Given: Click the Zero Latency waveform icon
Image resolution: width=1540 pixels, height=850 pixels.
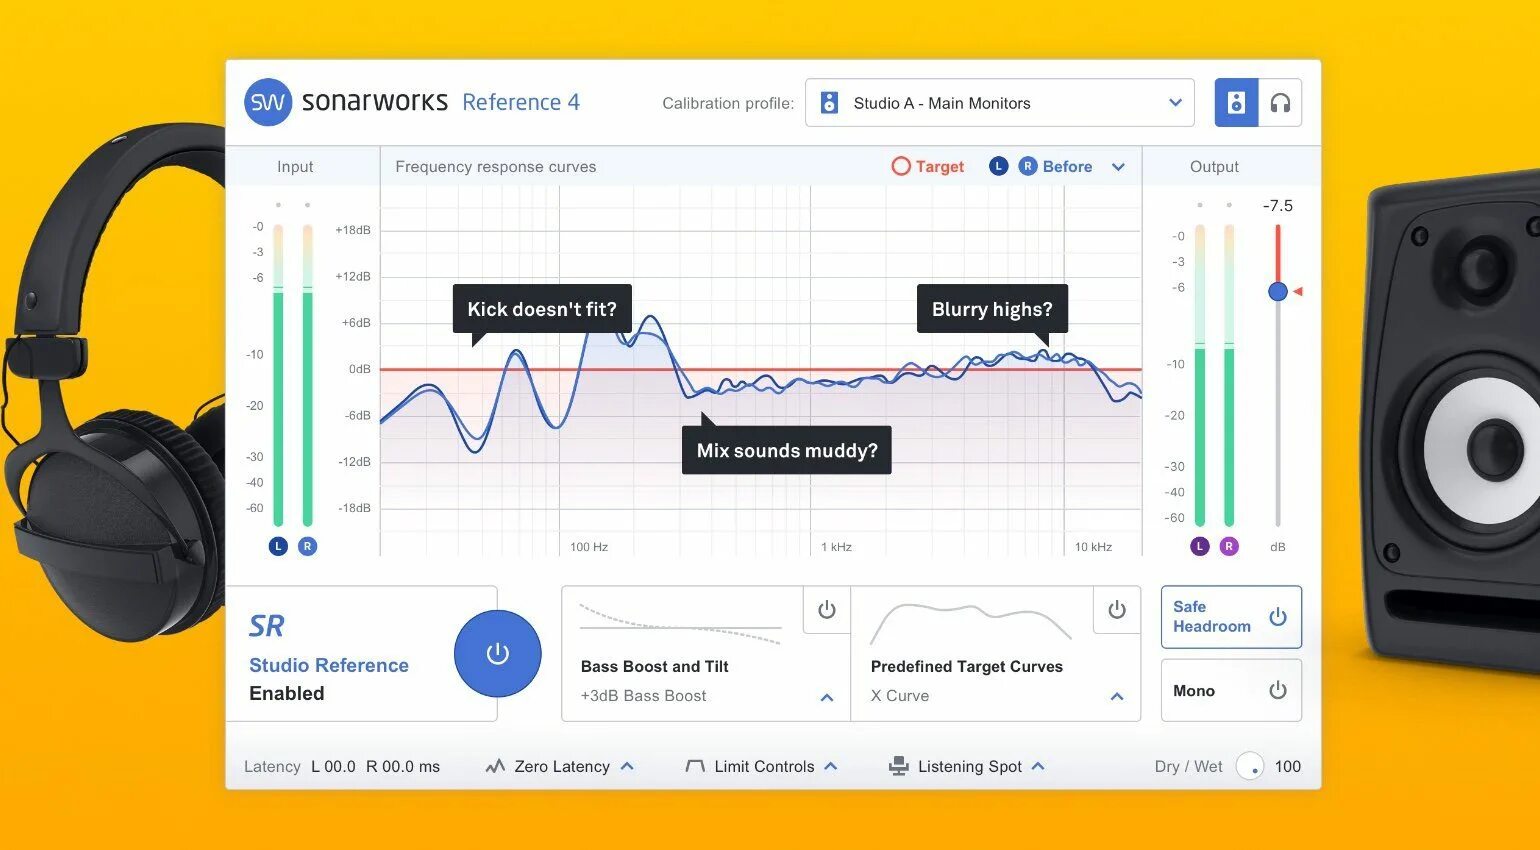Looking at the screenshot, I should click(x=495, y=766).
